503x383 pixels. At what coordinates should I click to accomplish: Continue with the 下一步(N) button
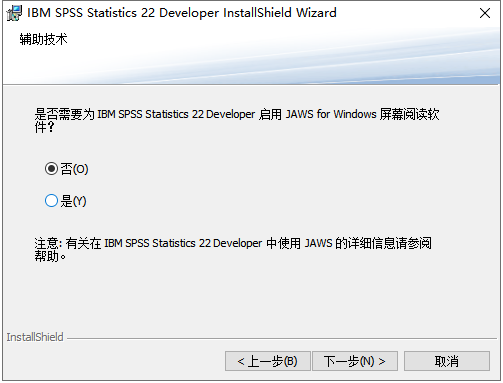tap(355, 361)
